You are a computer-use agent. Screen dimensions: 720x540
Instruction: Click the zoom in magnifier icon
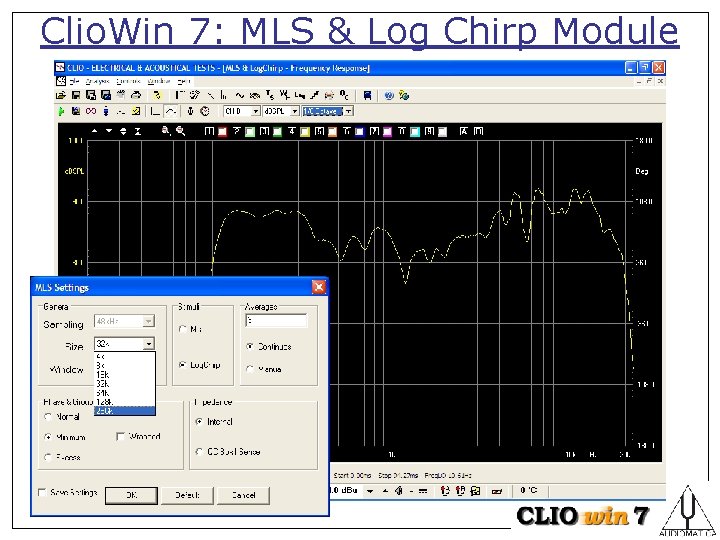click(166, 131)
